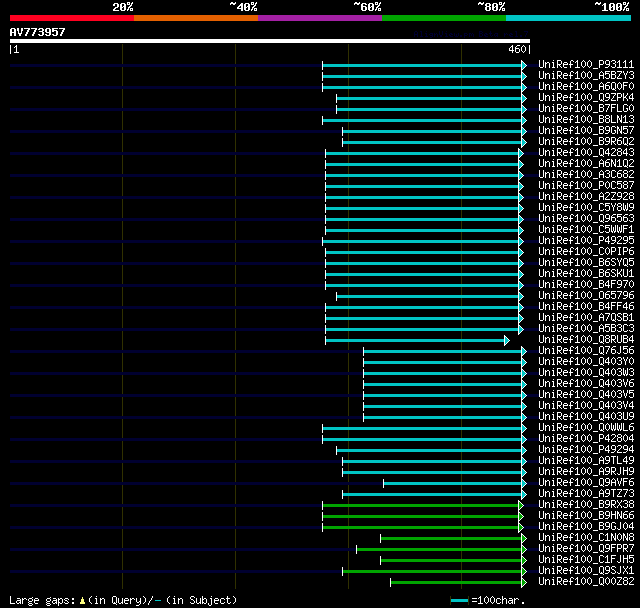Screen dimensions: 640x608
Task: Click the UniRef100_Q42843 label
Action: coord(586,153)
